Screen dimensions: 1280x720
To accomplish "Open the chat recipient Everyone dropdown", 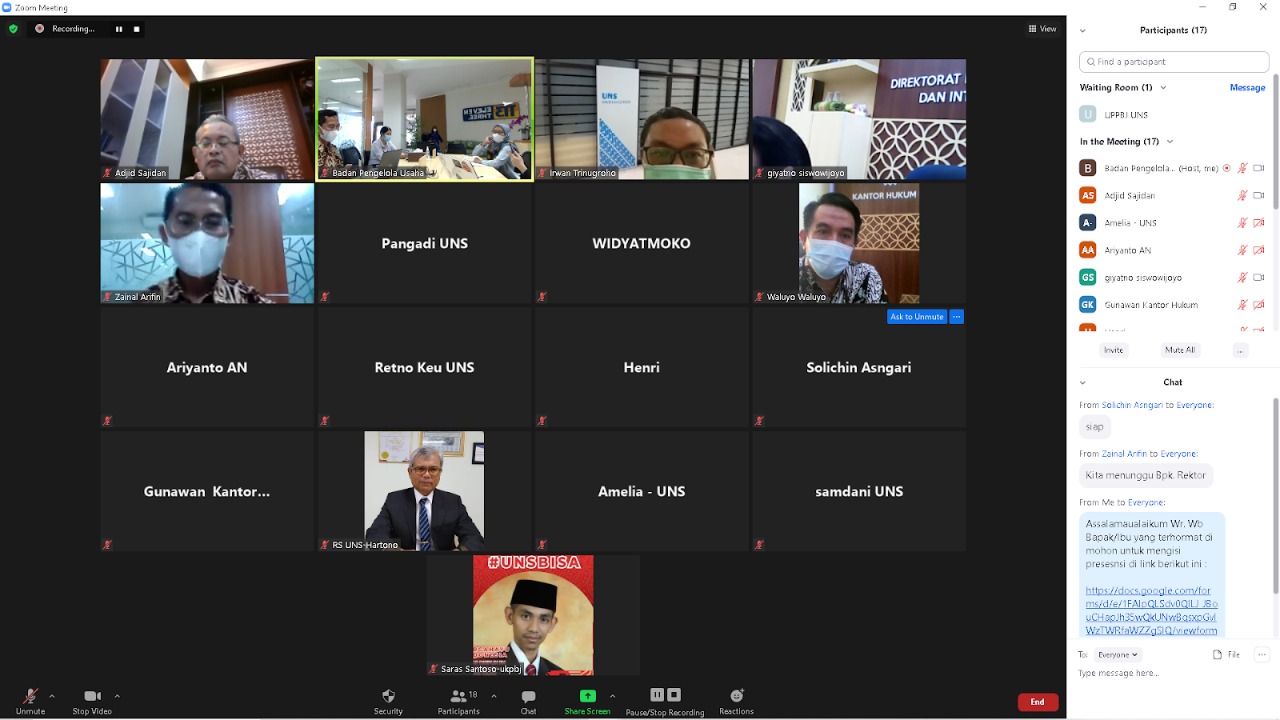I will (x=1116, y=655).
